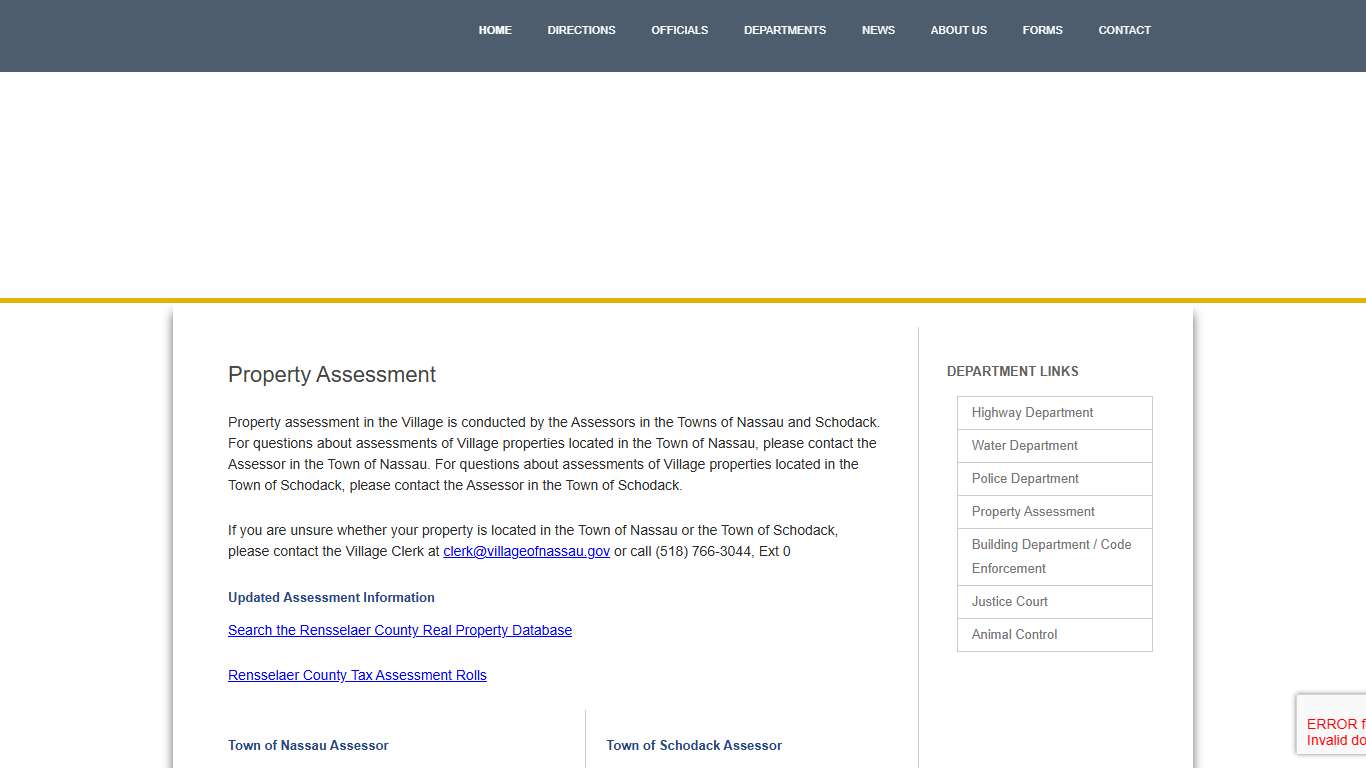Open the Police Department link
Image resolution: width=1366 pixels, height=768 pixels.
(x=1025, y=478)
